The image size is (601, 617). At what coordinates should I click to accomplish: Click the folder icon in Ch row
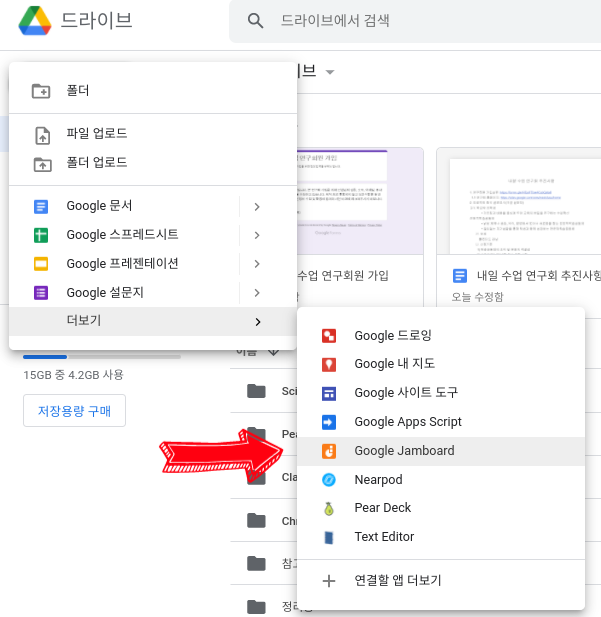[x=256, y=521]
